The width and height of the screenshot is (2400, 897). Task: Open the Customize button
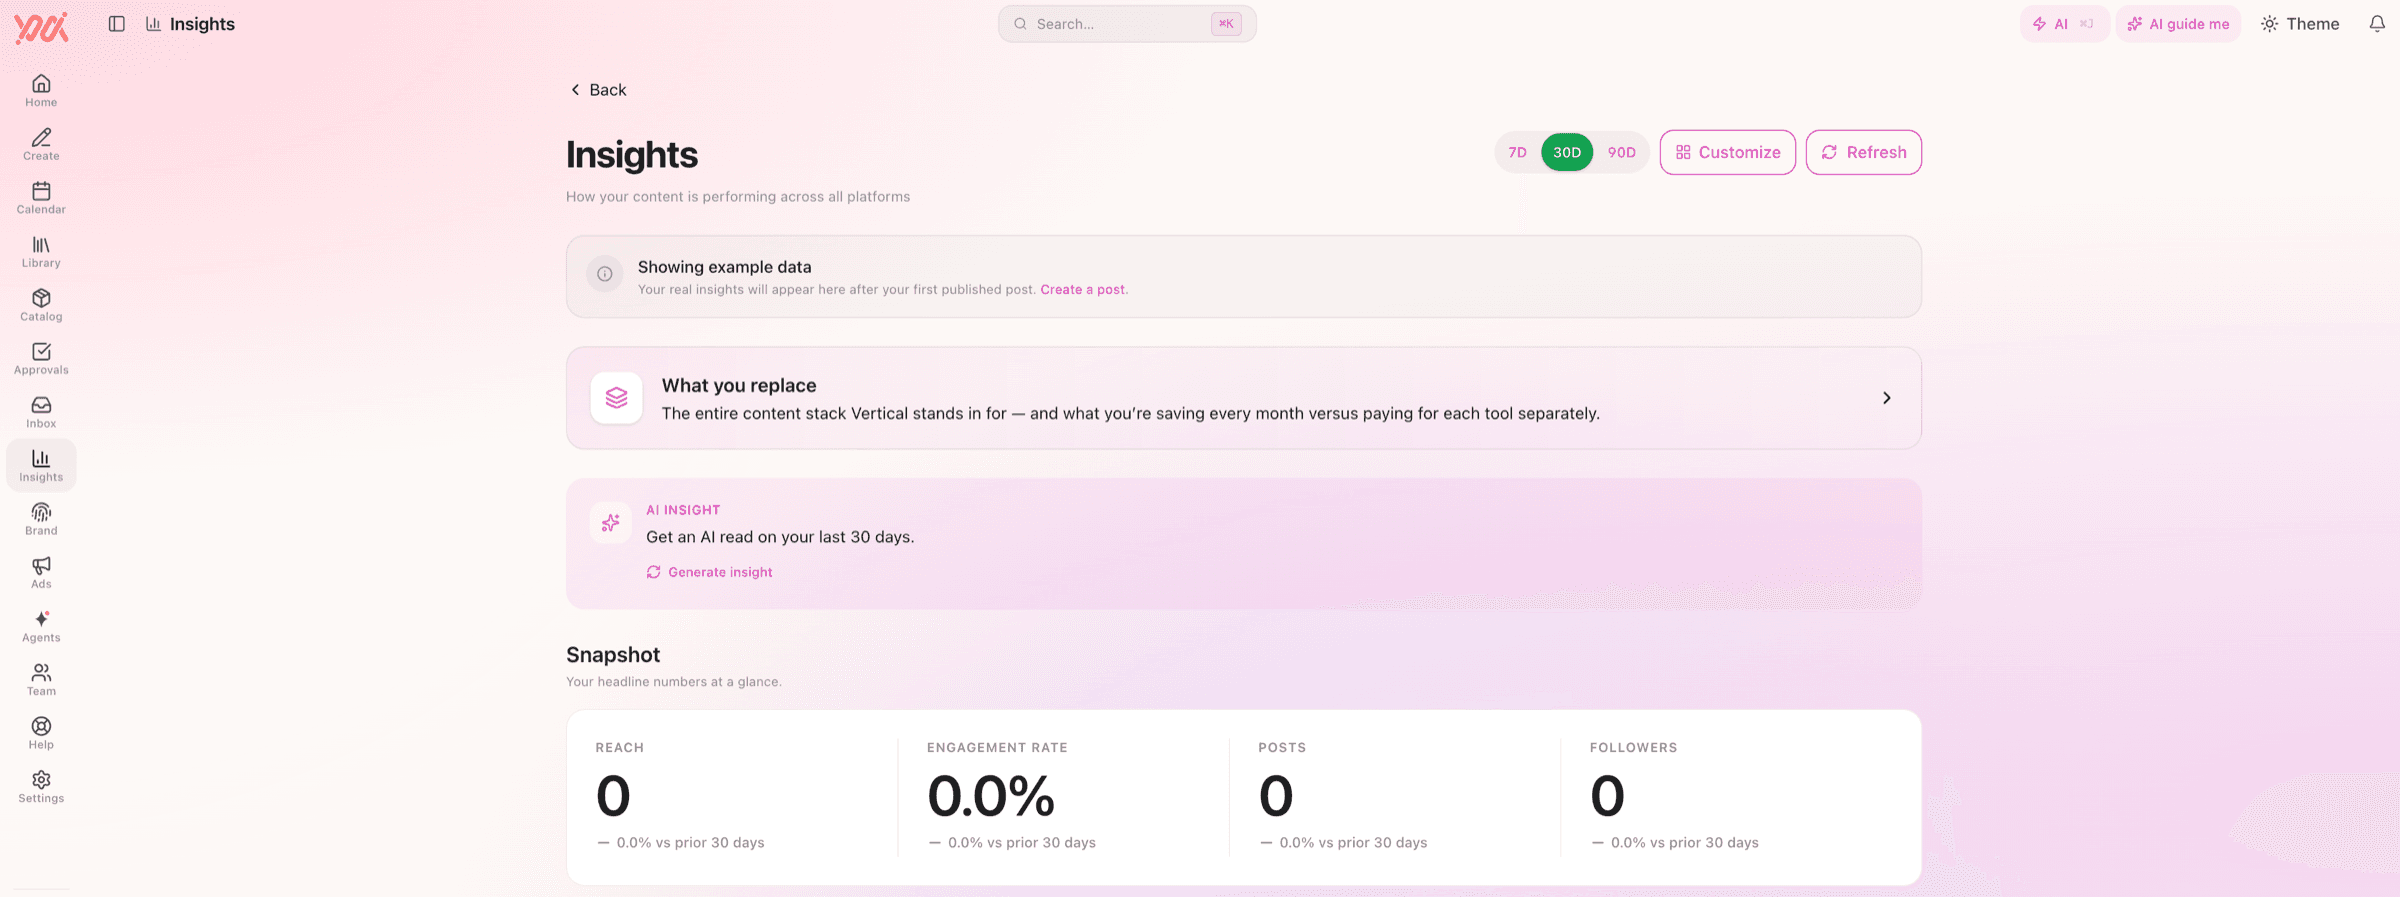(x=1728, y=152)
